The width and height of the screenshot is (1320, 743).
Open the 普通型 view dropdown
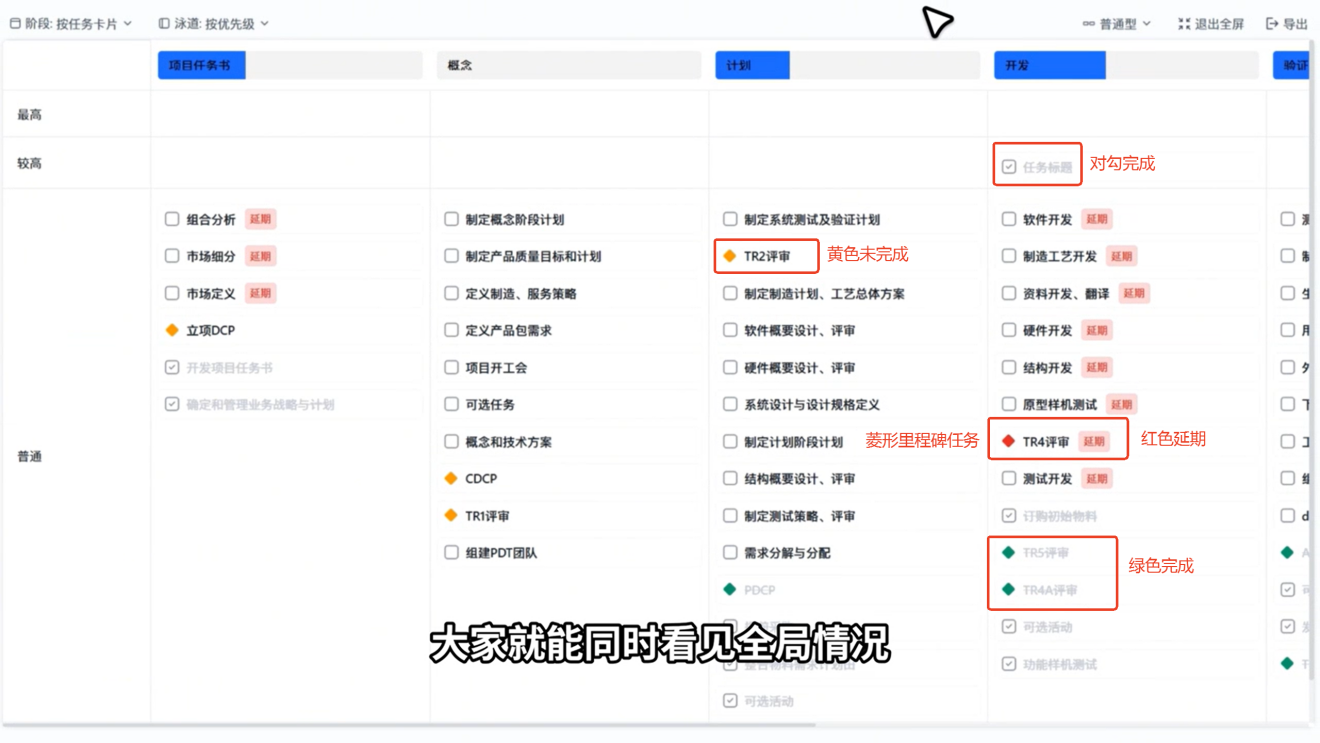[x=1116, y=23]
